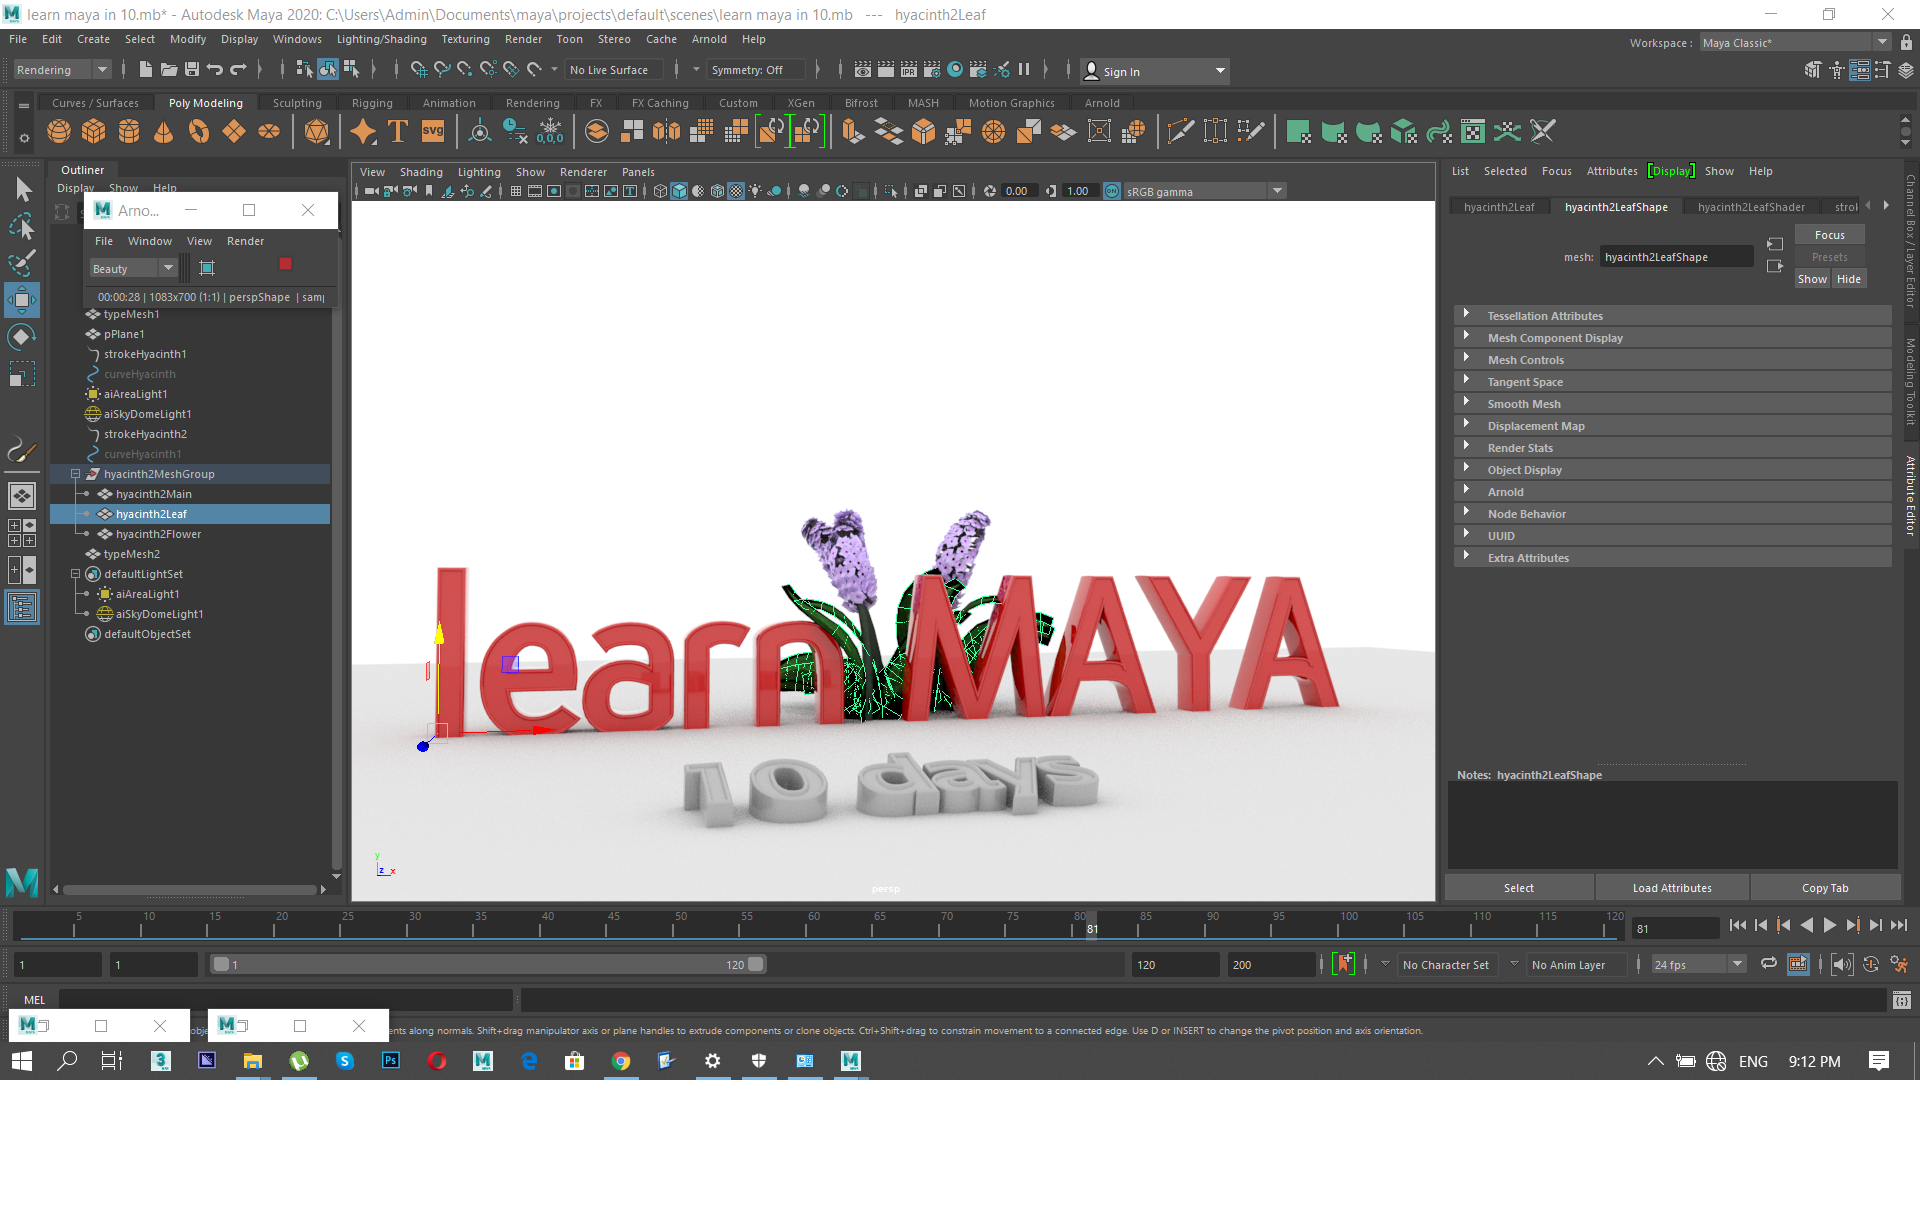The image size is (1920, 1208).
Task: Open the hyacinth2LeafShader tab
Action: [x=1751, y=207]
